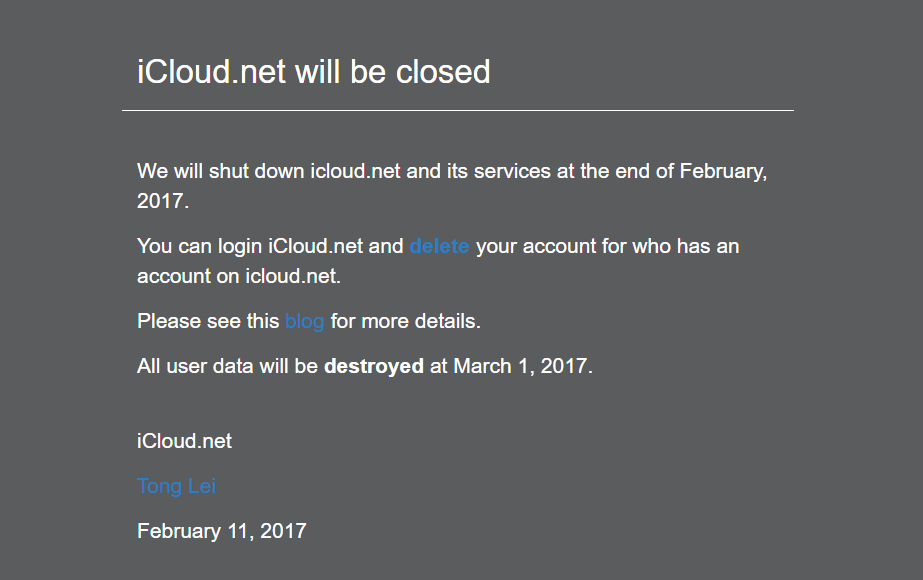This screenshot has height=580, width=923.
Task: Click the bold word "destroyed"
Action: 374,366
